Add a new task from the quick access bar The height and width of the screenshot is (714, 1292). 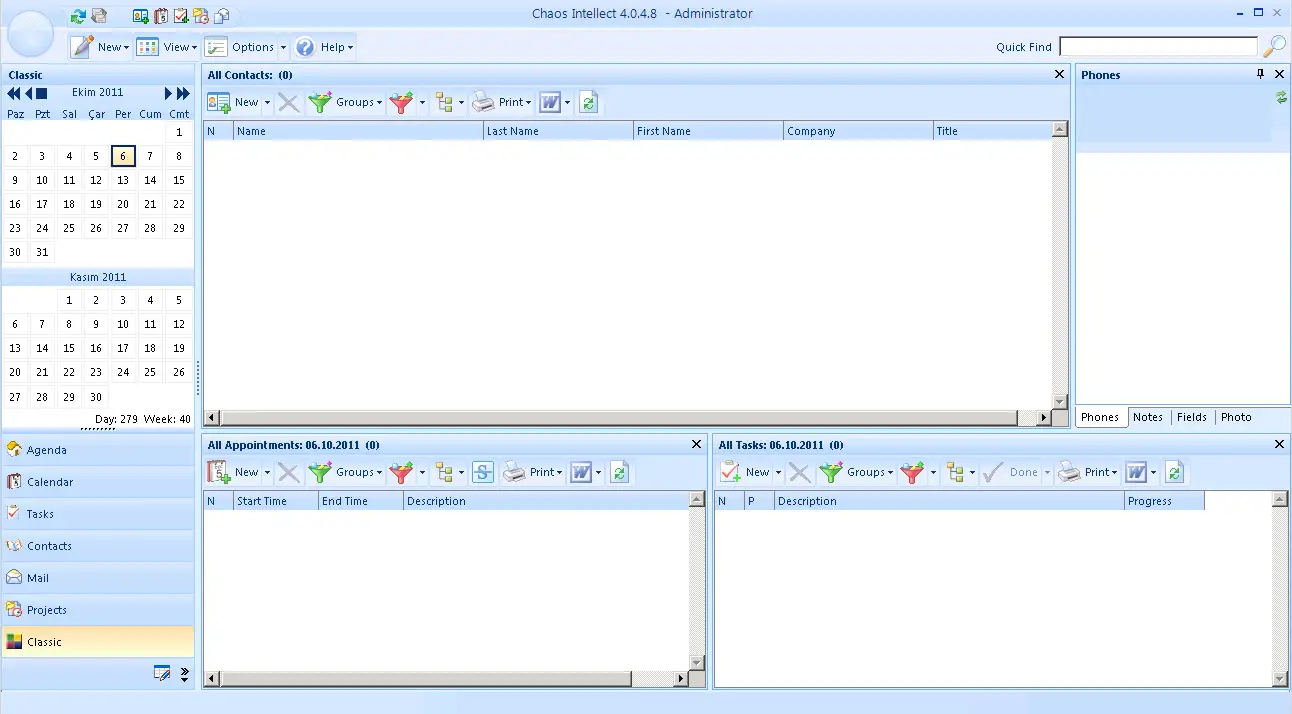coord(181,15)
